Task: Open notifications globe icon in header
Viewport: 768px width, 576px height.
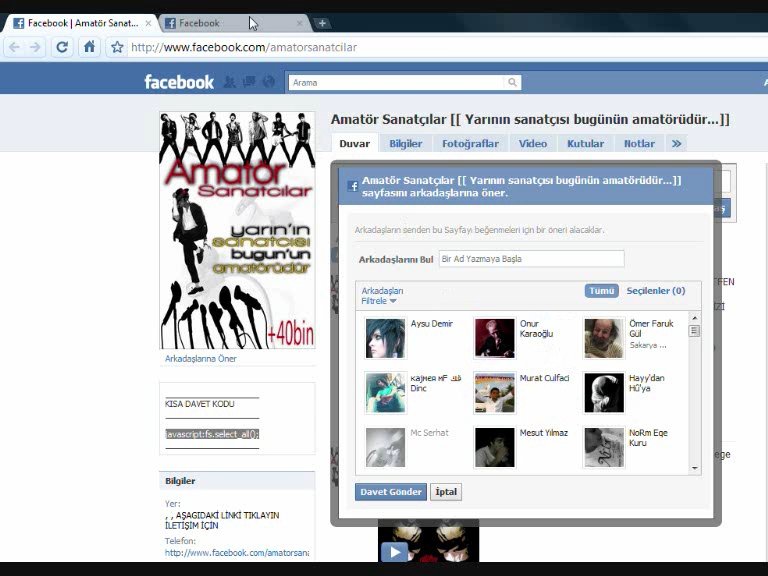Action: click(x=268, y=82)
